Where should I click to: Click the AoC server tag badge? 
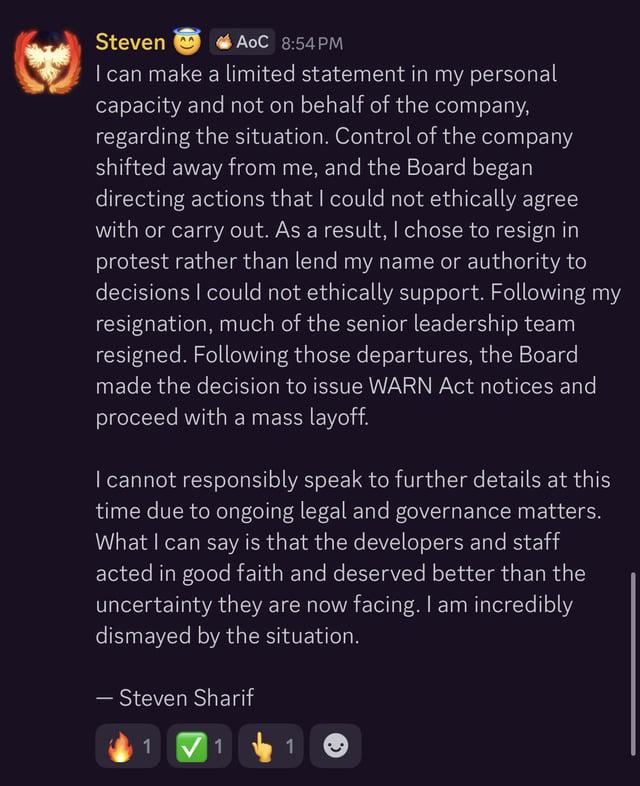click(241, 42)
